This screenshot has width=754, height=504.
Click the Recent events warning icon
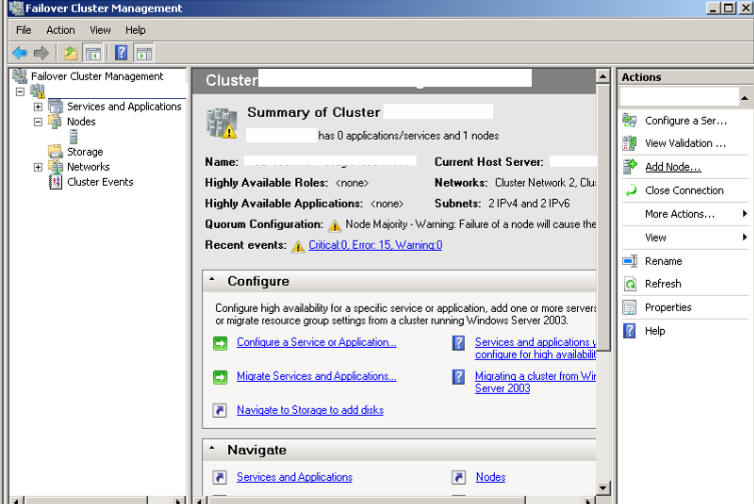coord(298,246)
